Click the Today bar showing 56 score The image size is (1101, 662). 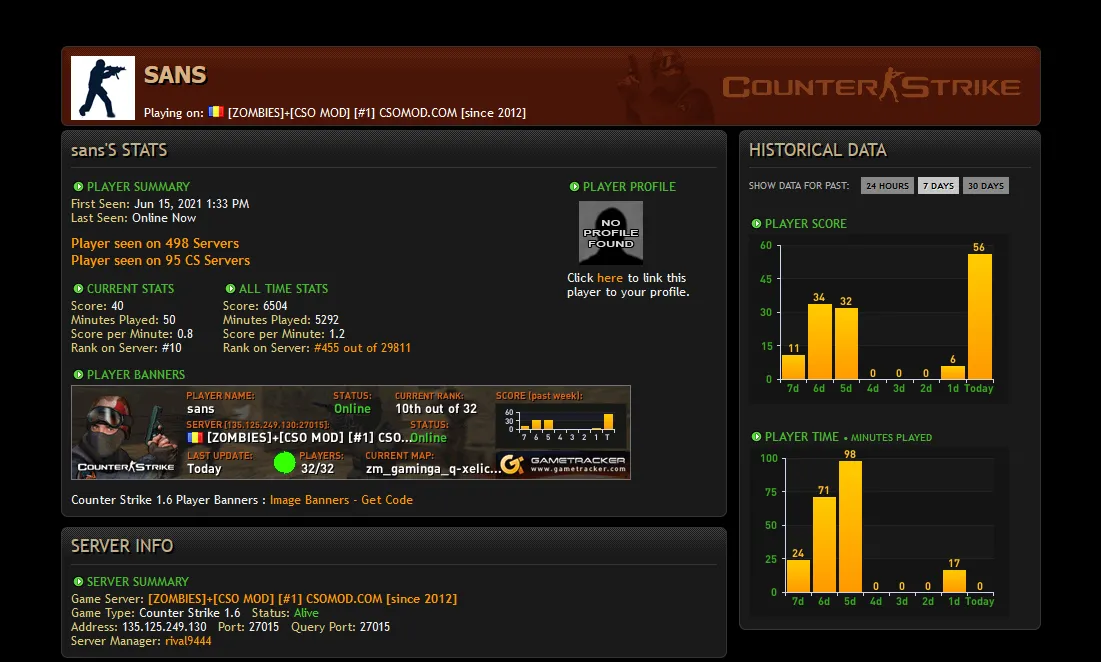(x=980, y=317)
